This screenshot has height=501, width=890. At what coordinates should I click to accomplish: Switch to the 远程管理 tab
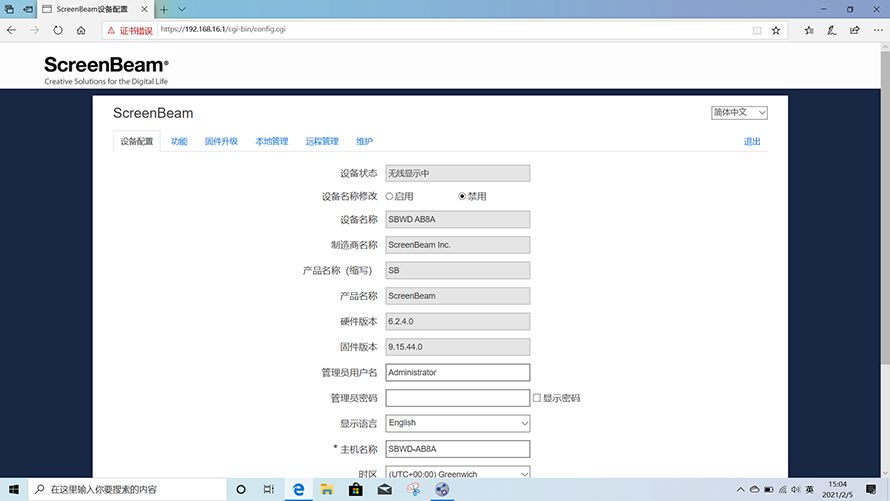(x=322, y=141)
